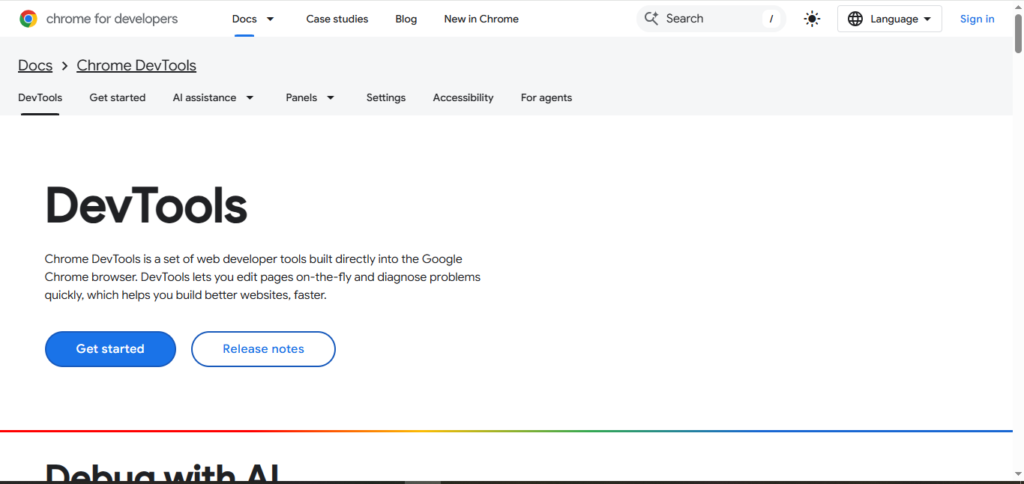Open the Accessibility tab
This screenshot has width=1024, height=484.
pyautogui.click(x=463, y=98)
